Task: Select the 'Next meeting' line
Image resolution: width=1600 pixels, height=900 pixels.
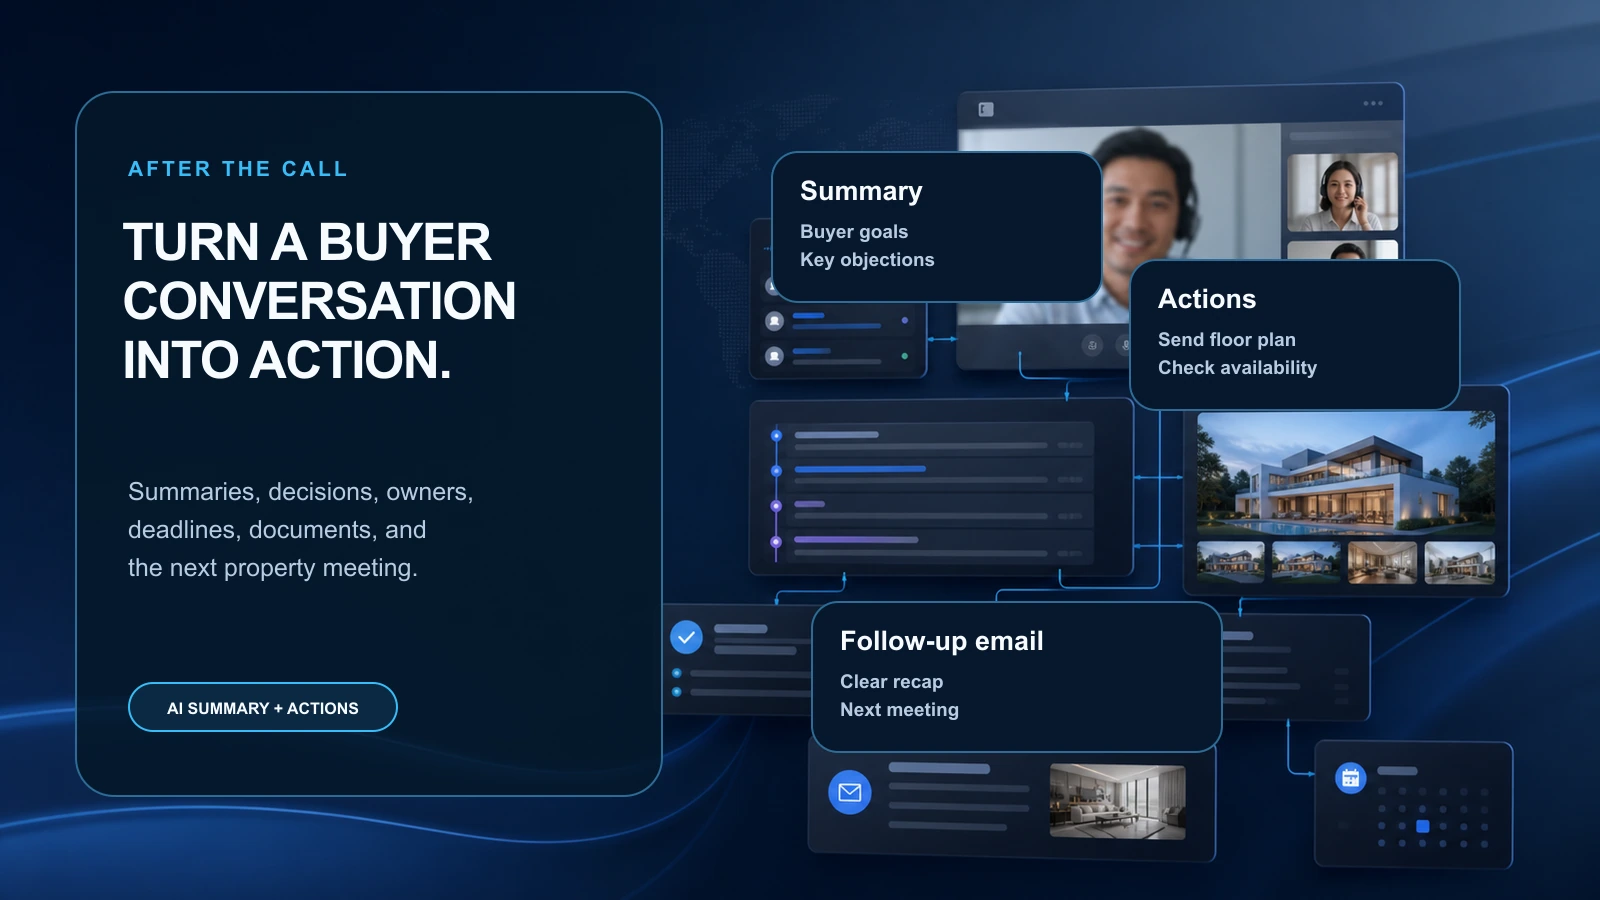Action: point(900,710)
